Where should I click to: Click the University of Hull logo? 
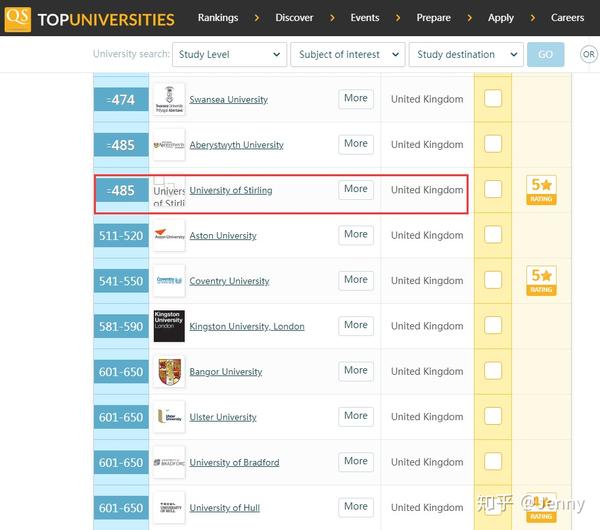169,508
